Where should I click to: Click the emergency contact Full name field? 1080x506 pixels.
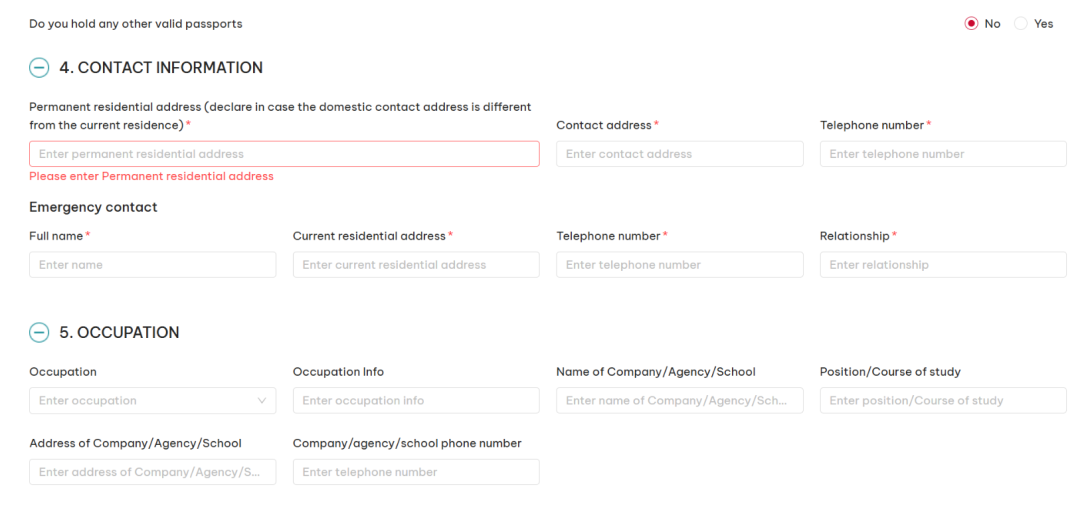tap(152, 265)
